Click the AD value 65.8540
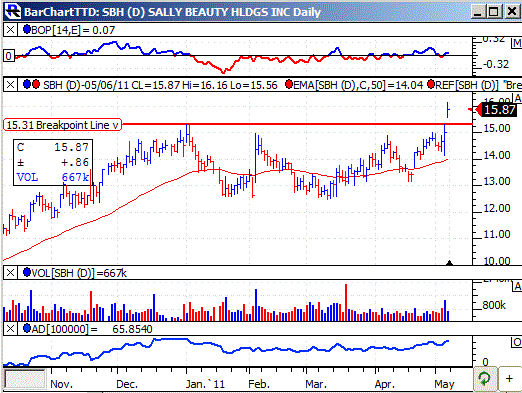The width and height of the screenshot is (522, 393). point(132,329)
